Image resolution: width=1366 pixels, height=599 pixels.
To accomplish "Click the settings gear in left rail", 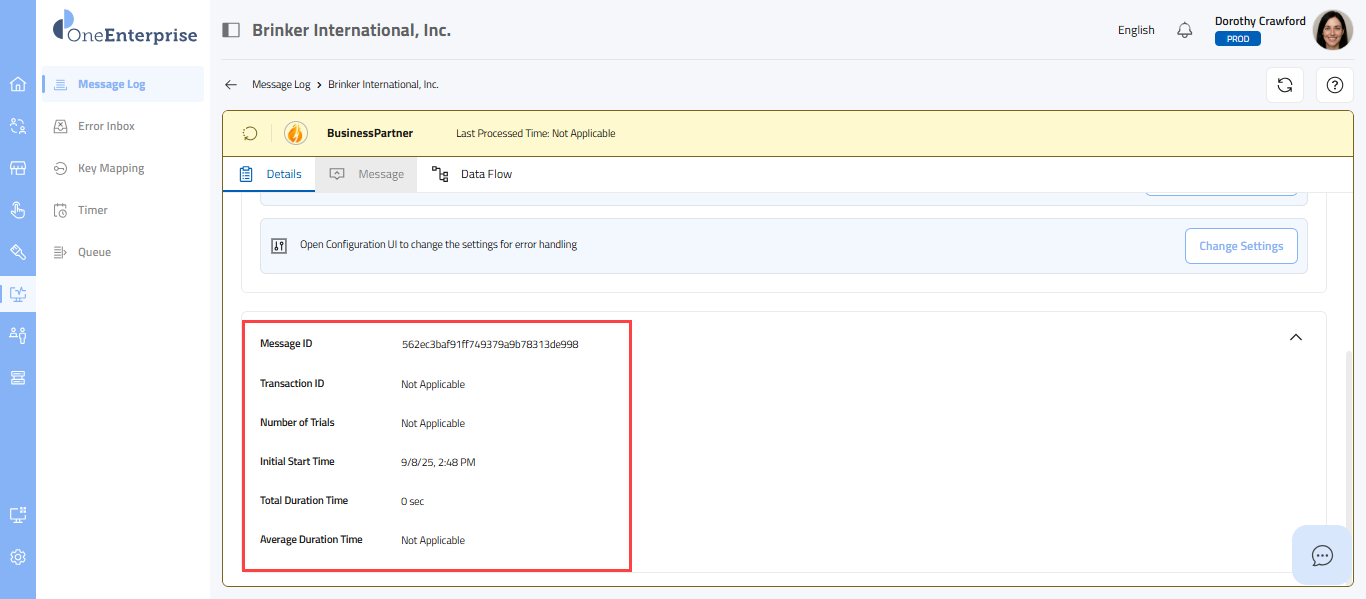I will click(17, 557).
